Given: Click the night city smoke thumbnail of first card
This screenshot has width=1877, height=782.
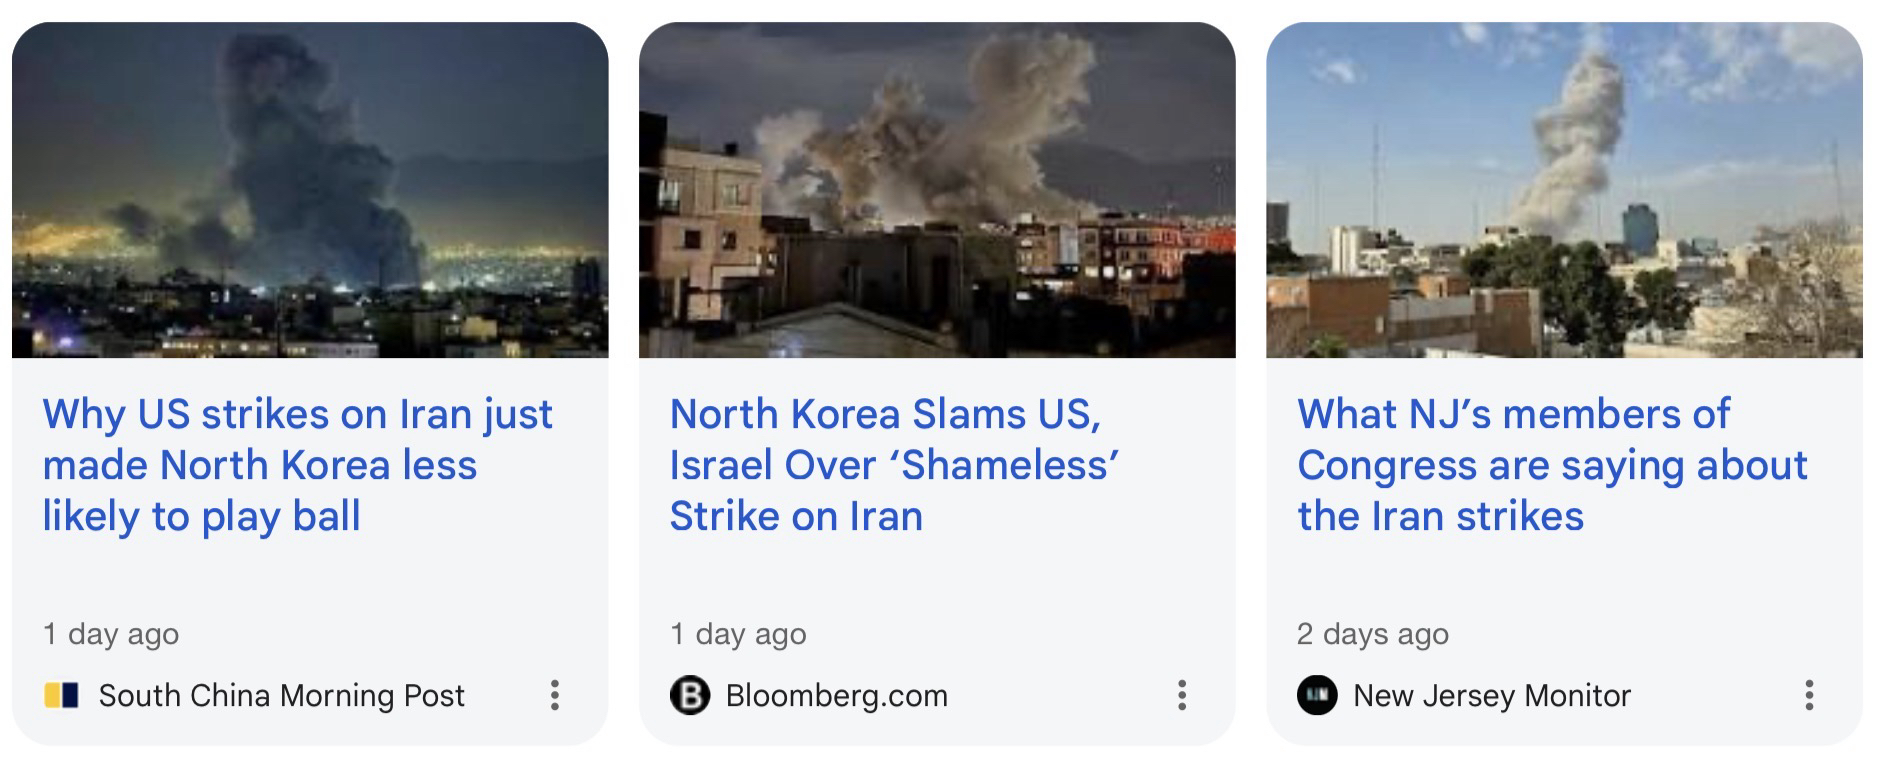Looking at the screenshot, I should tap(310, 190).
